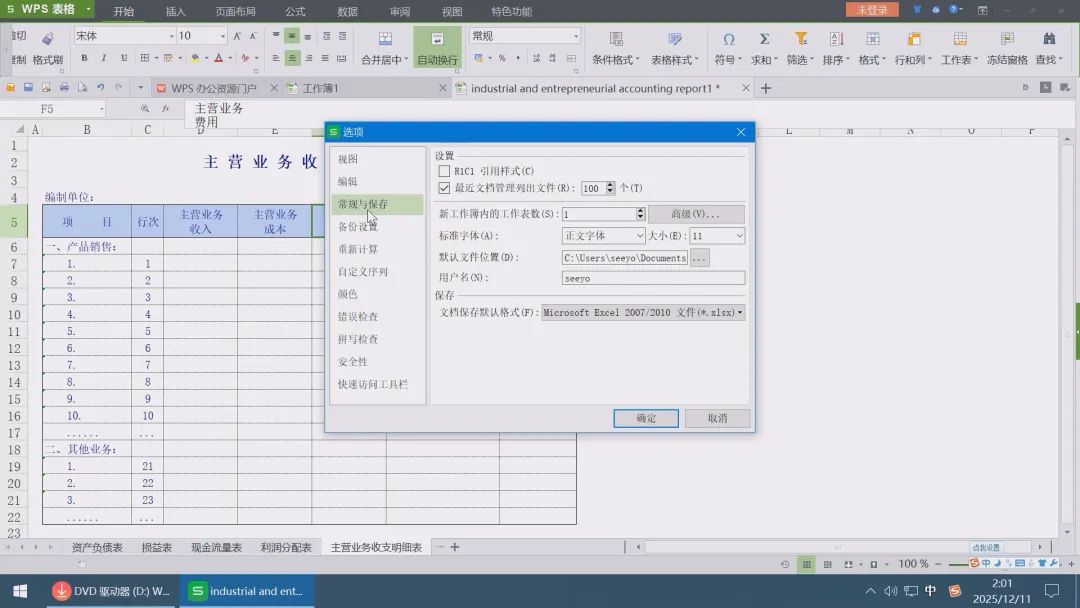Open the WPS 表格 application menu dropdown
Viewport: 1080px width, 608px height.
88,9
